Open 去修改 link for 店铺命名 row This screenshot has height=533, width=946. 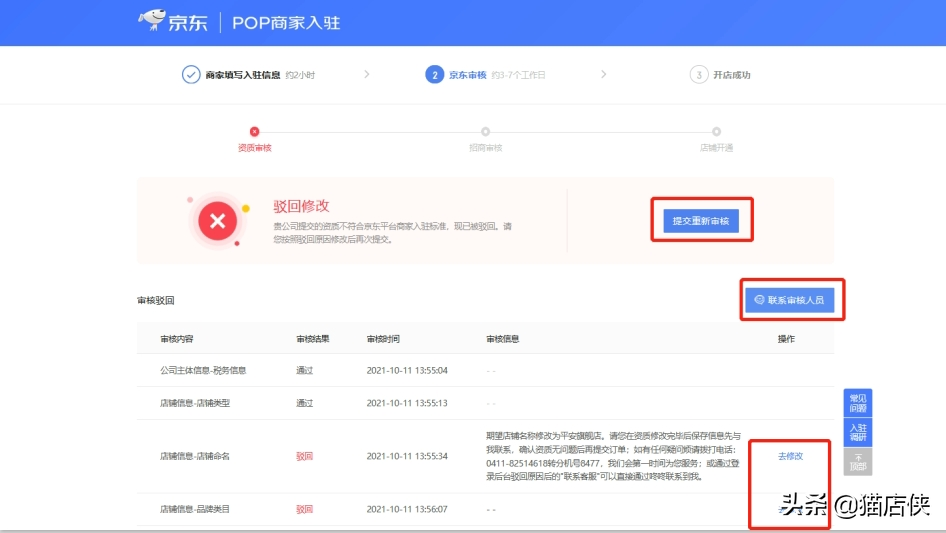coord(790,456)
